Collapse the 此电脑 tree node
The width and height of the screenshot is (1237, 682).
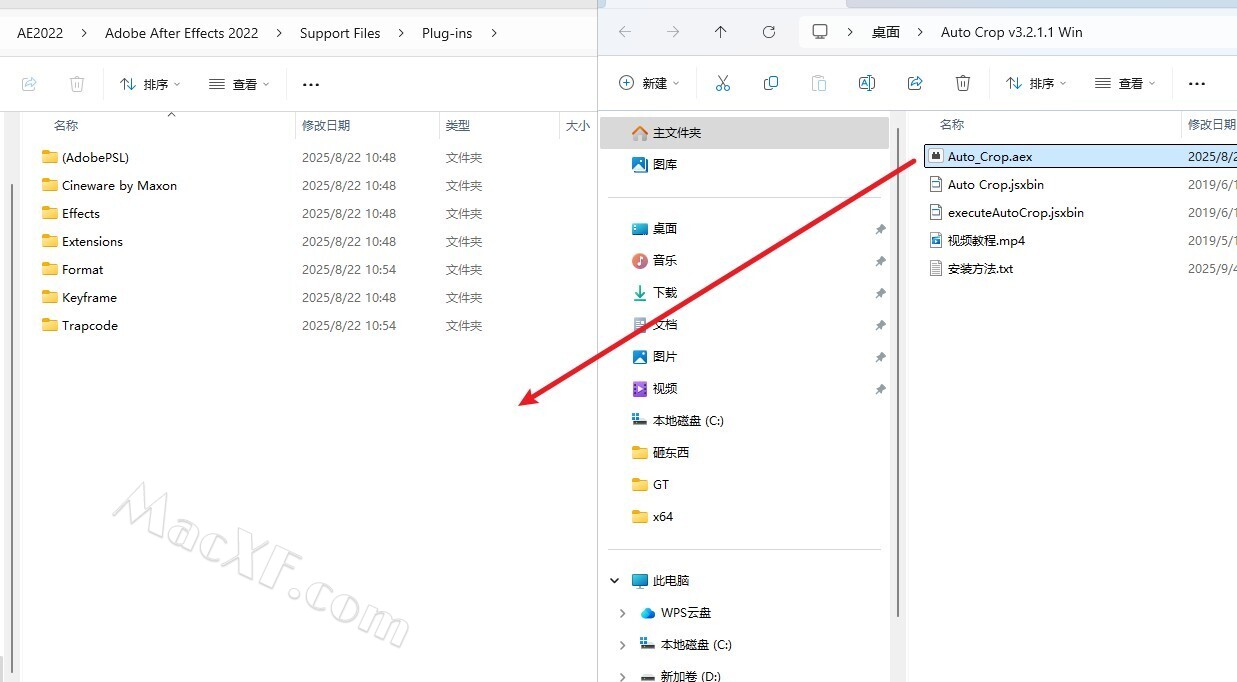click(614, 580)
